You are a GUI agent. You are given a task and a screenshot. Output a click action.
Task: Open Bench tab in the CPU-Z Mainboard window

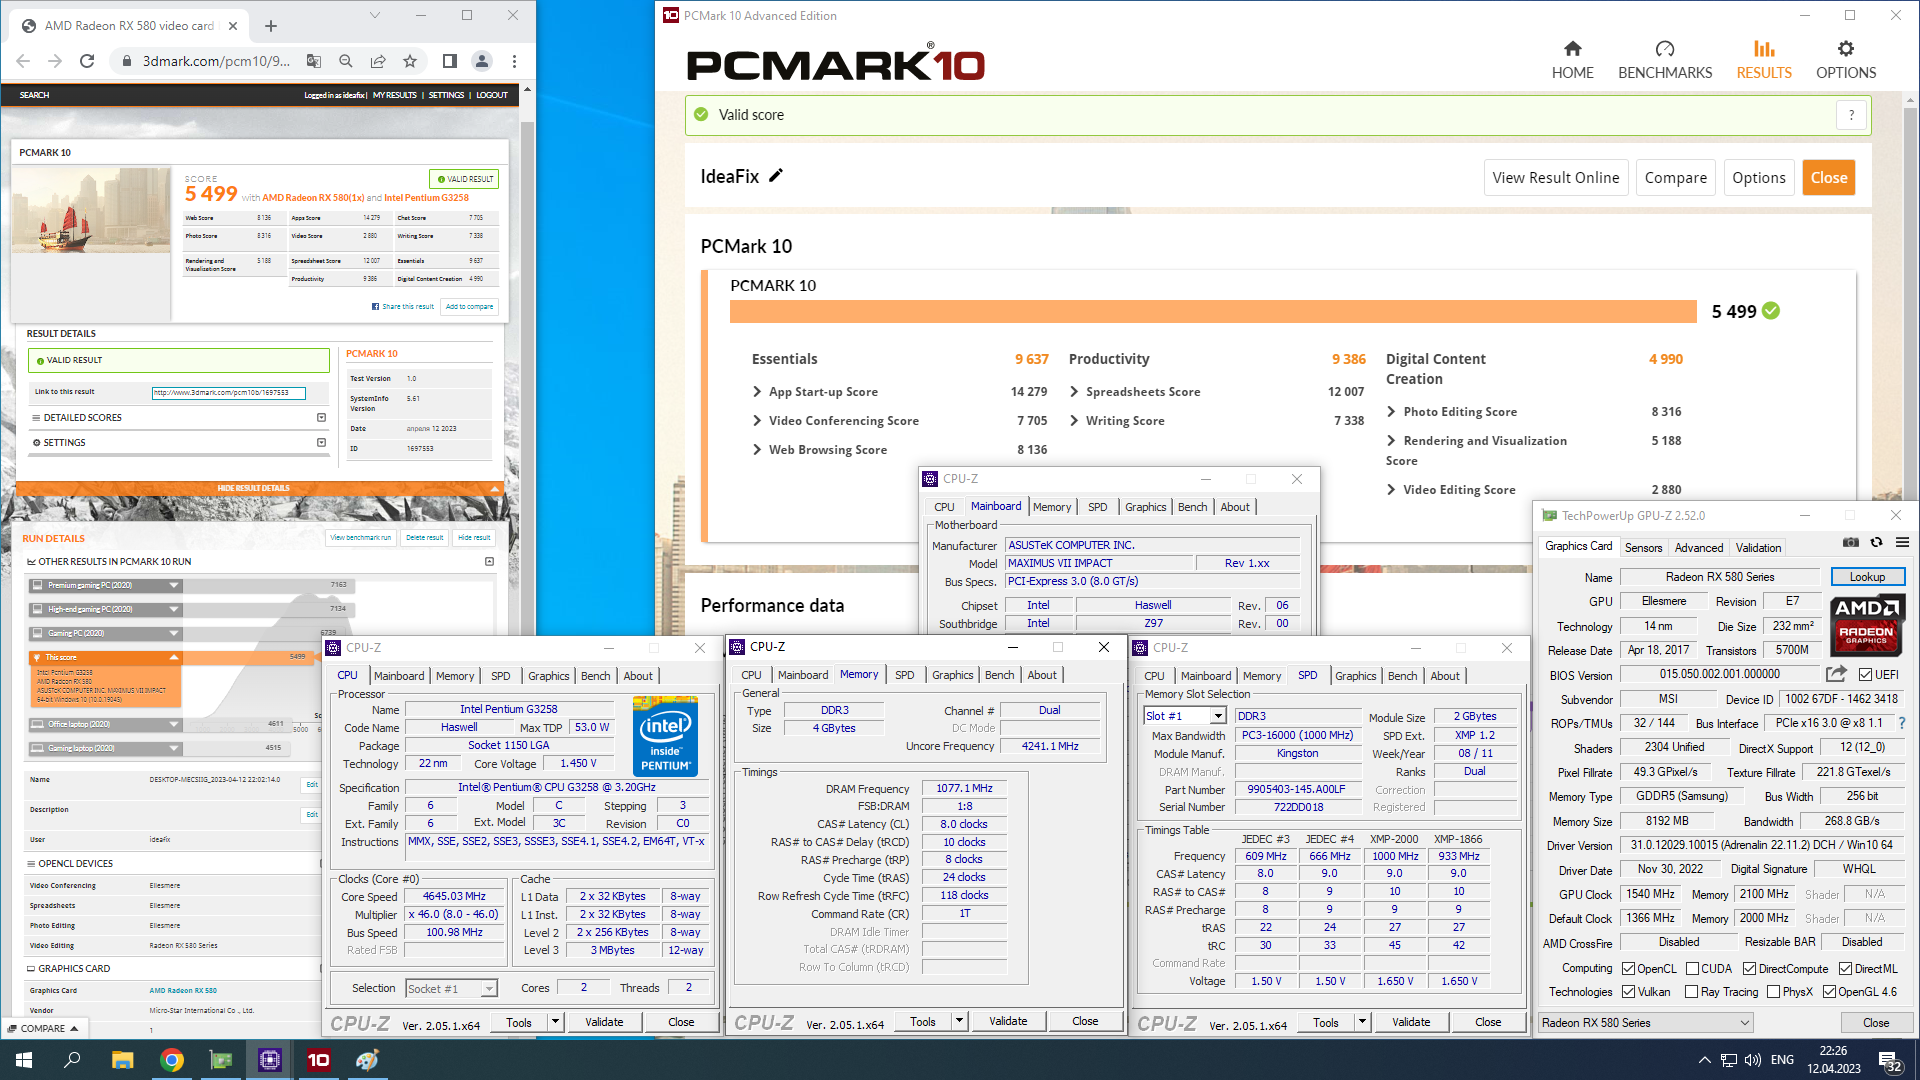click(1192, 507)
